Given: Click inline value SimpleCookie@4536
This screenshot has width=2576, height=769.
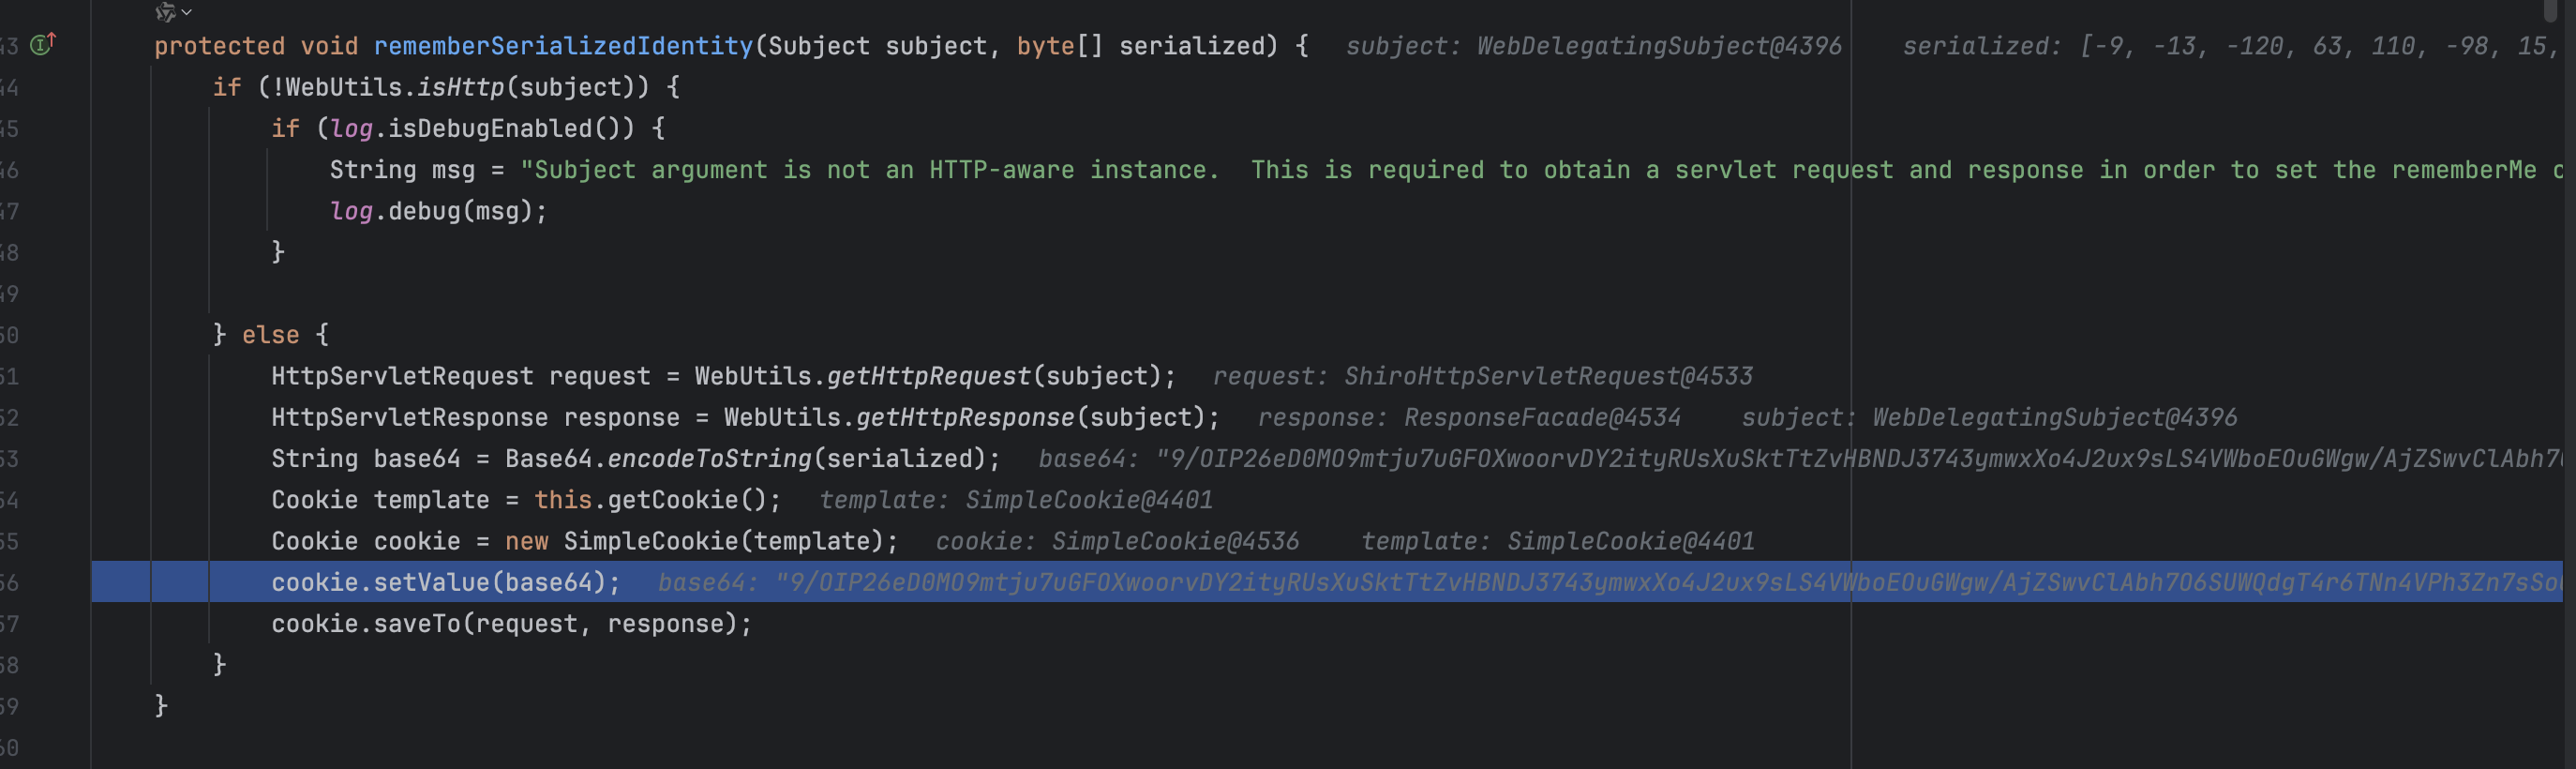Looking at the screenshot, I should pos(1174,541).
